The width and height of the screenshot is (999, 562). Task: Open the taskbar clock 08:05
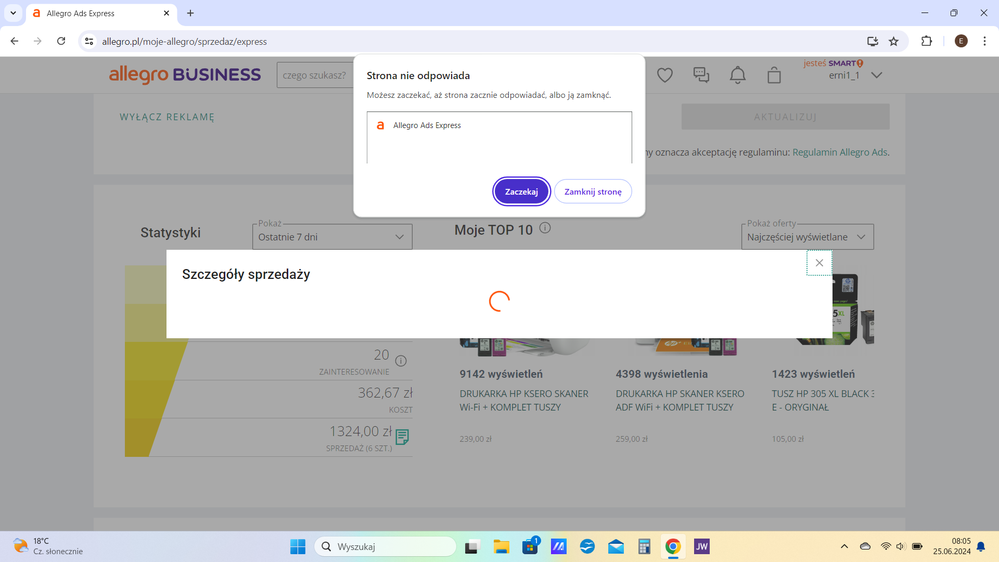(952, 547)
